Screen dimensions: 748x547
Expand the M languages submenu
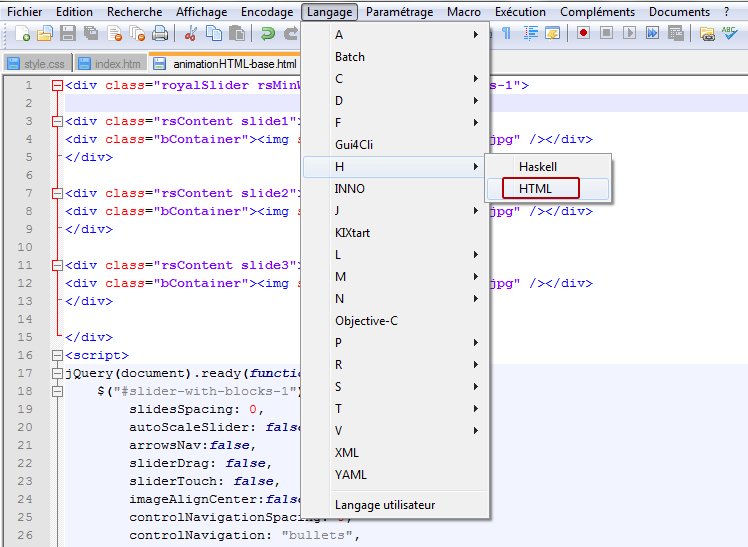click(x=395, y=277)
